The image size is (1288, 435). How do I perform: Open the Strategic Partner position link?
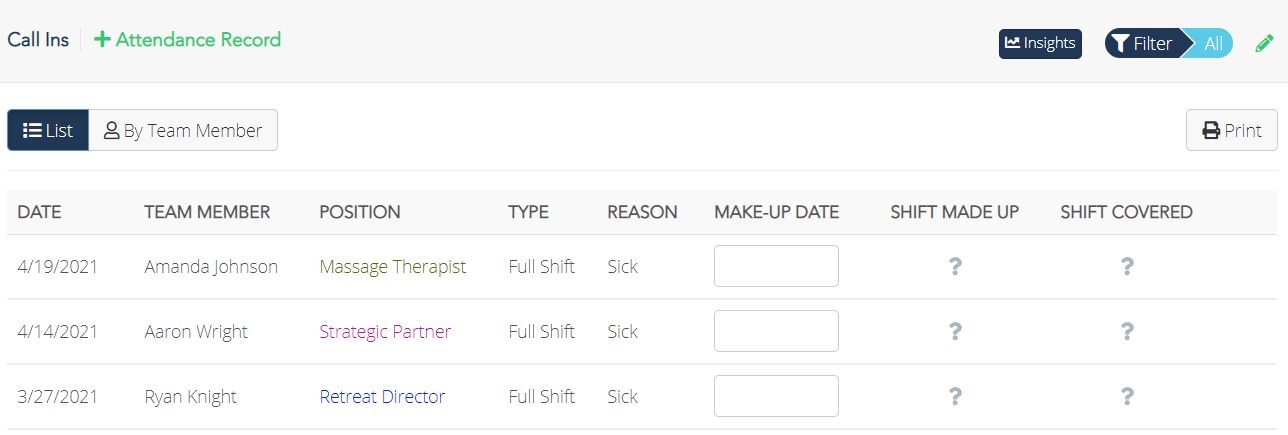[x=385, y=332]
